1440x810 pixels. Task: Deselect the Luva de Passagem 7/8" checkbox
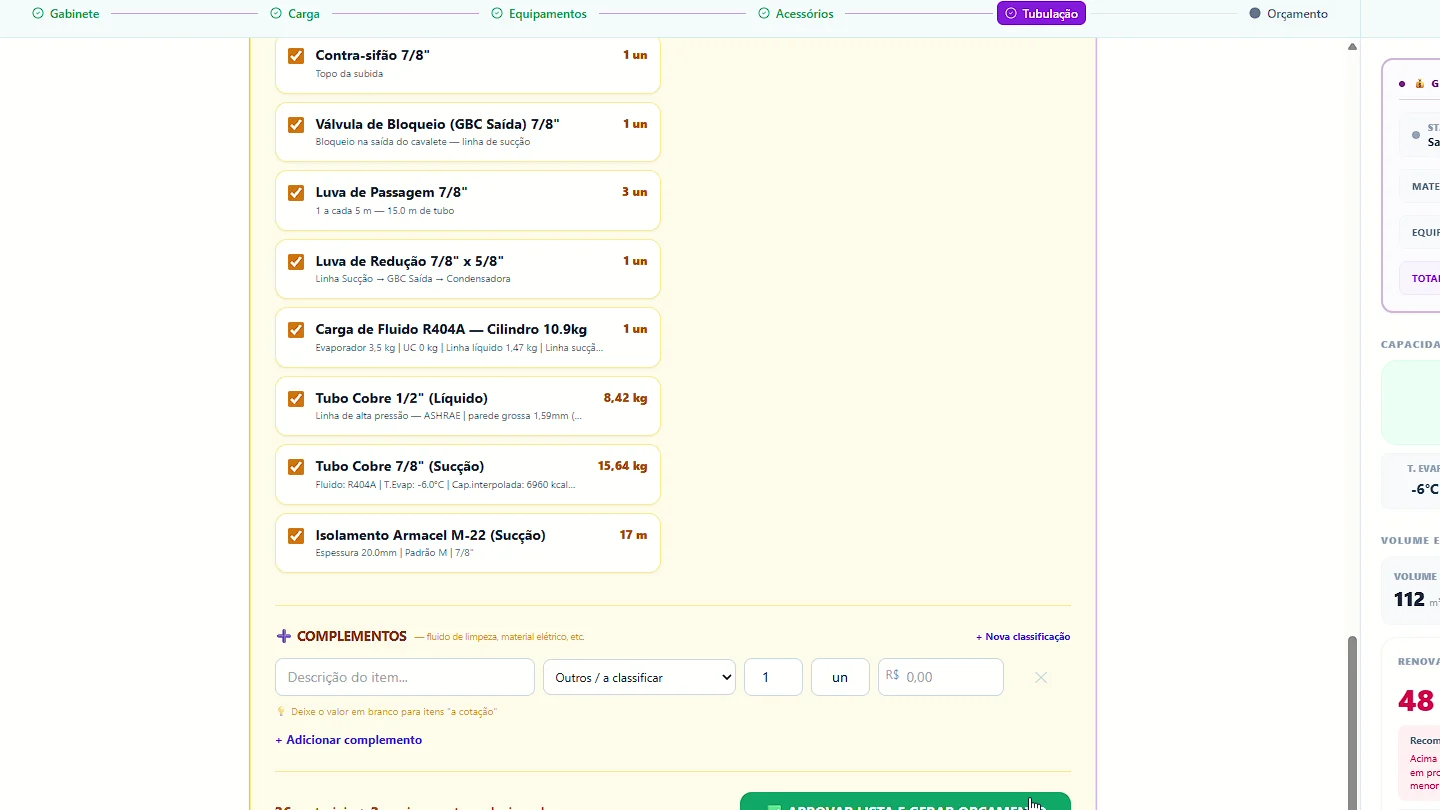coord(296,193)
